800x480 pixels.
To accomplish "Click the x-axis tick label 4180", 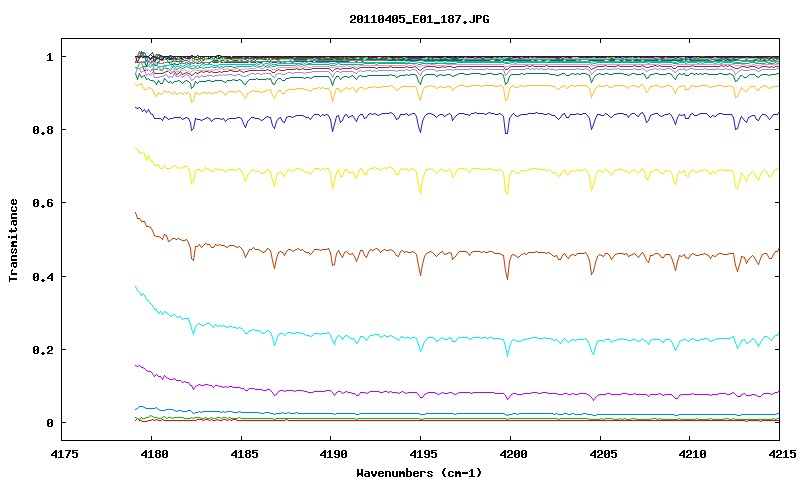I will [152, 453].
